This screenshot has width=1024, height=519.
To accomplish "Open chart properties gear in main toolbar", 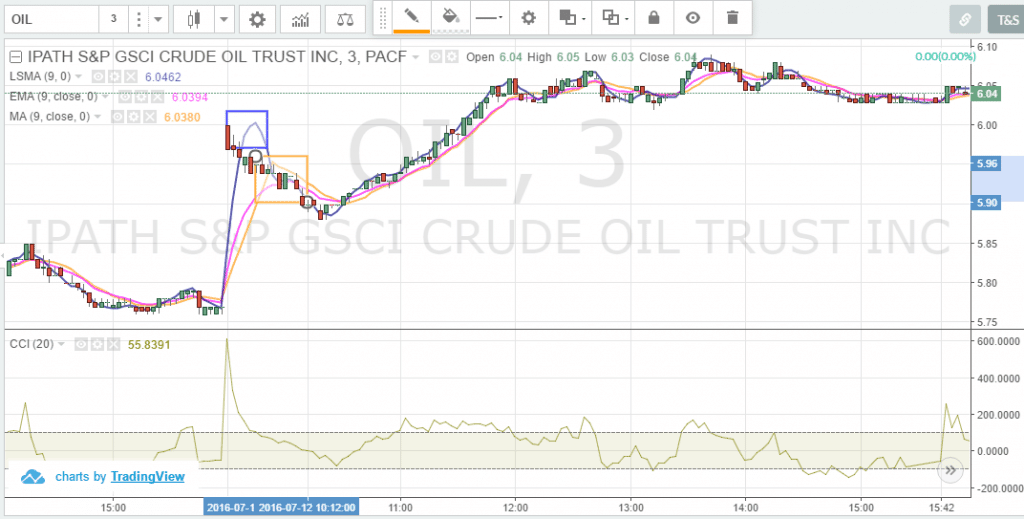I will tap(258, 19).
